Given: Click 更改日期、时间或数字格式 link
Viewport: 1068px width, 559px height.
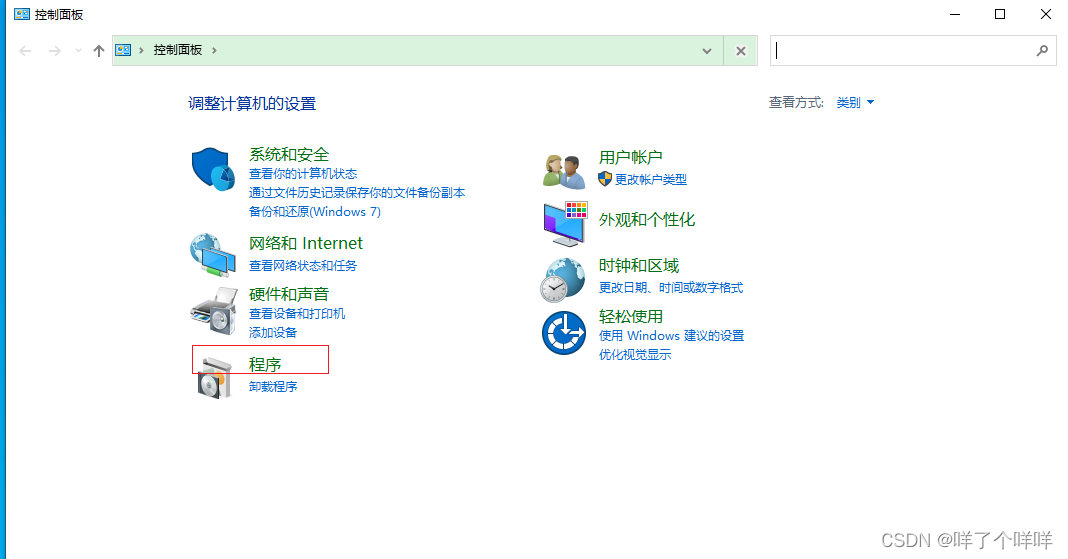Looking at the screenshot, I should click(671, 288).
